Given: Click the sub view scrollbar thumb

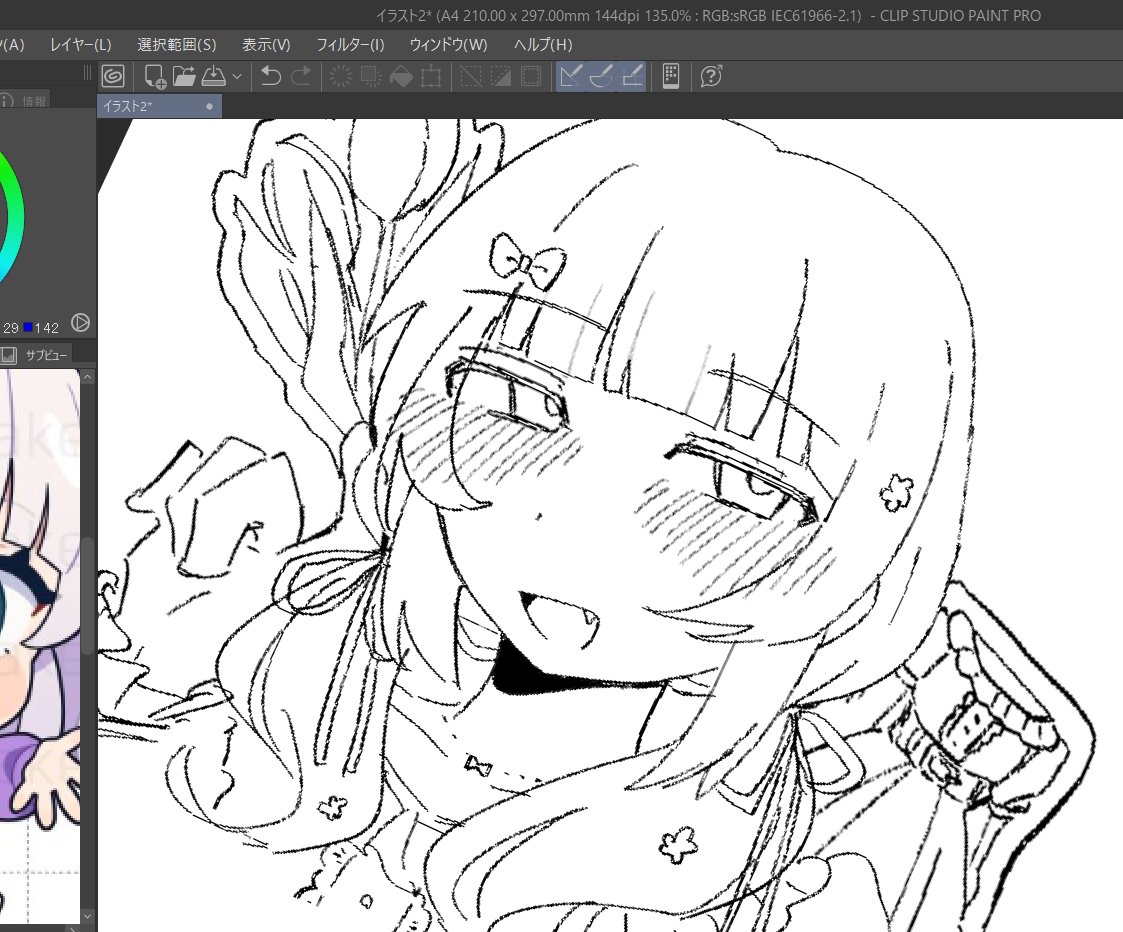Looking at the screenshot, I should [x=87, y=595].
